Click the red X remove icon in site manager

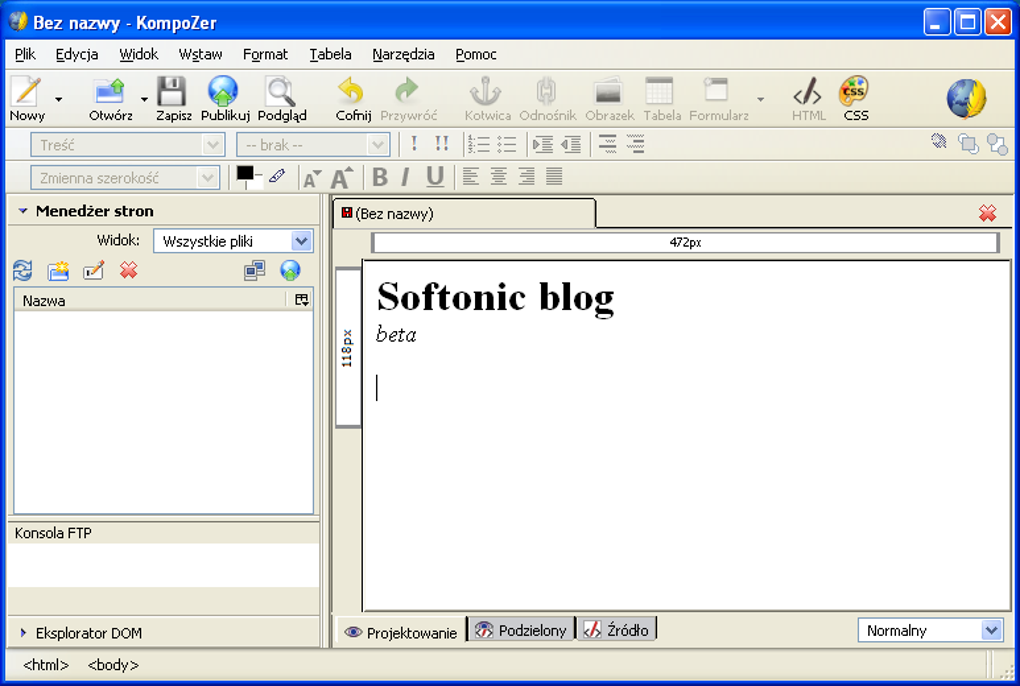coord(129,270)
